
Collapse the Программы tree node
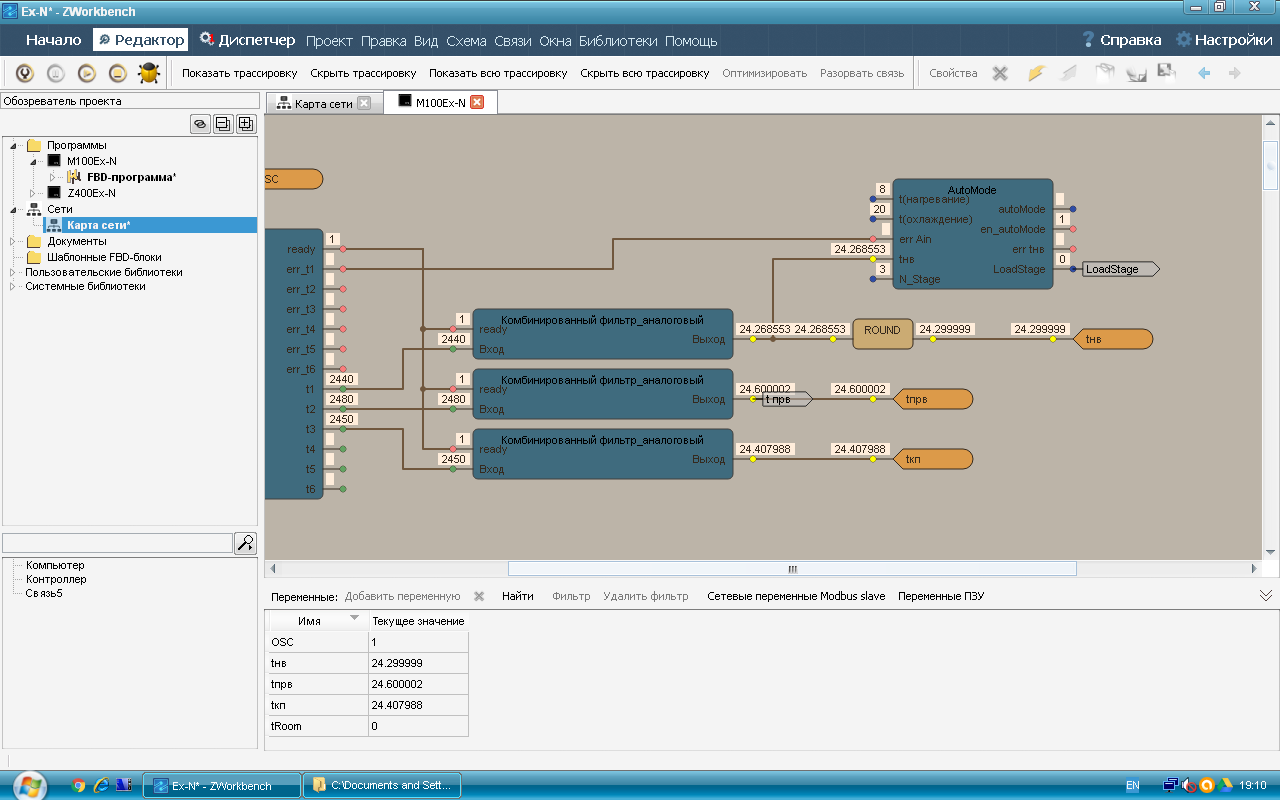(13, 145)
